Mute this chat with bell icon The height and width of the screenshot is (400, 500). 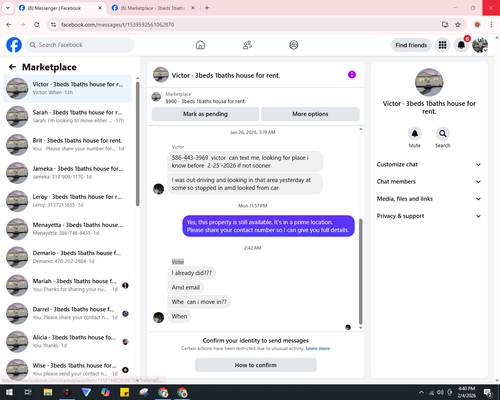click(414, 134)
